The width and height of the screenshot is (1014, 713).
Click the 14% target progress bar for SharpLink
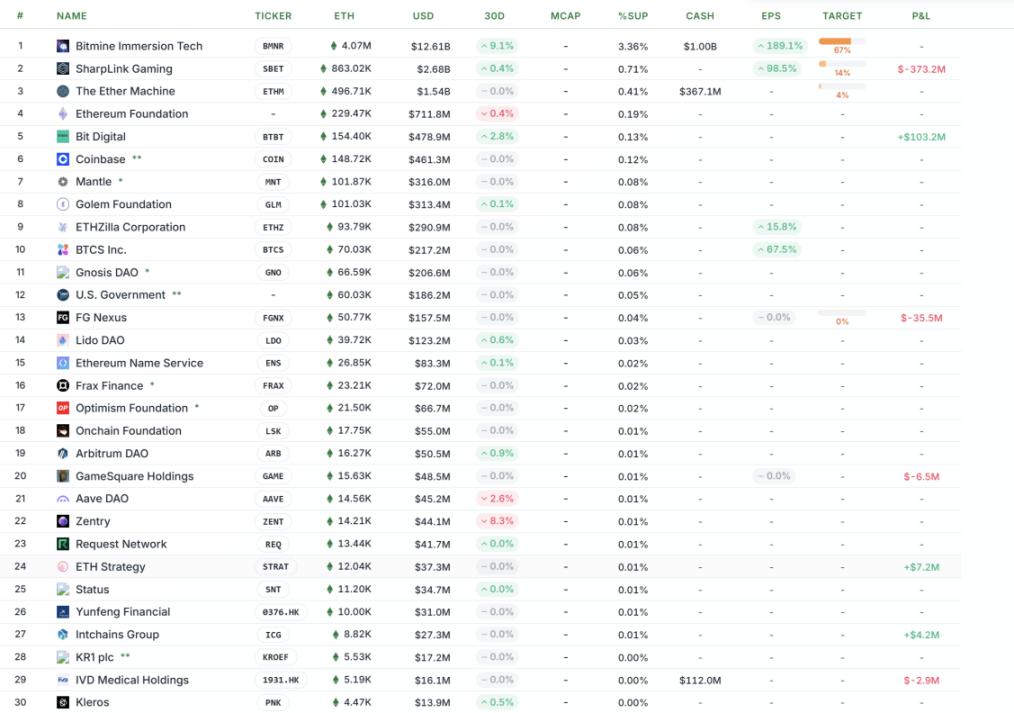[842, 64]
